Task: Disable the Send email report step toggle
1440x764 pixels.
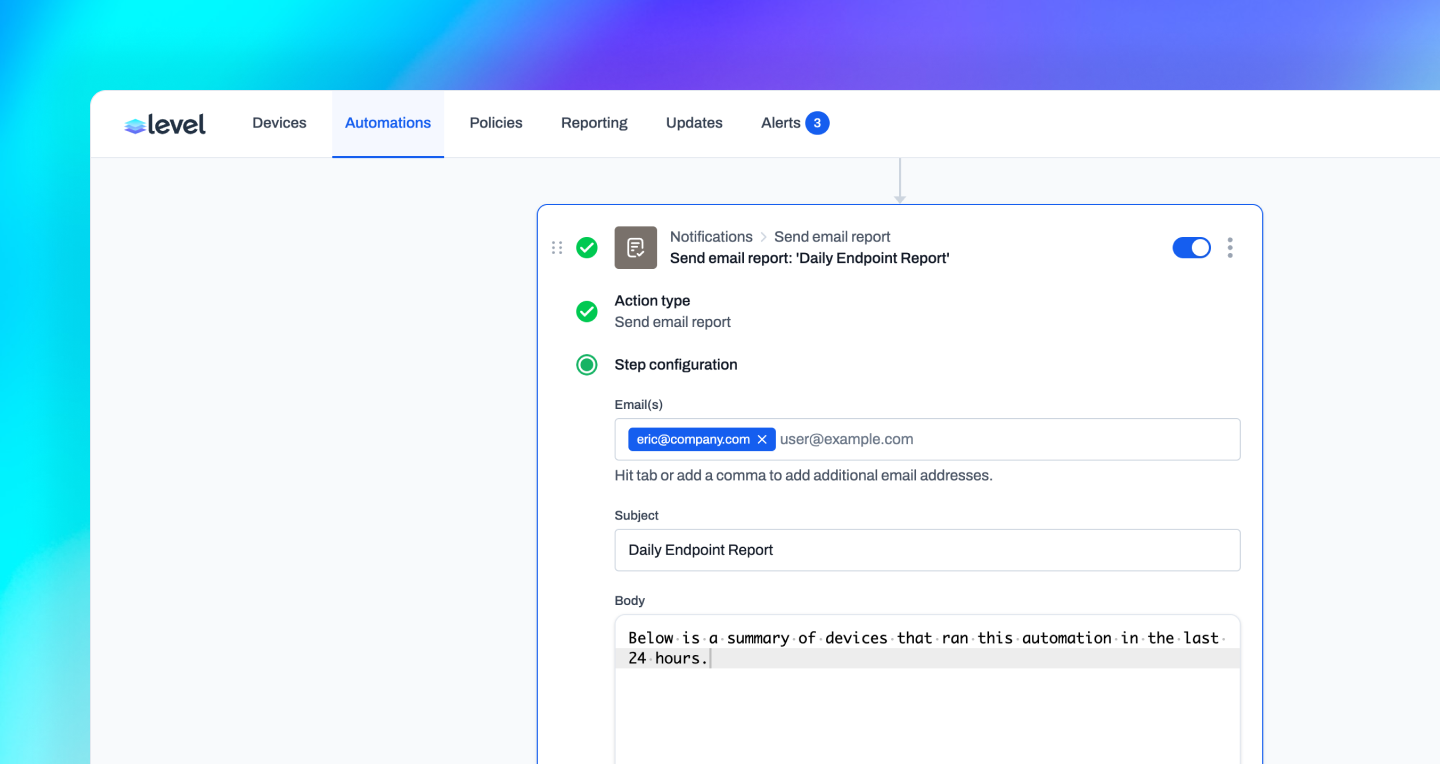Action: [1191, 247]
